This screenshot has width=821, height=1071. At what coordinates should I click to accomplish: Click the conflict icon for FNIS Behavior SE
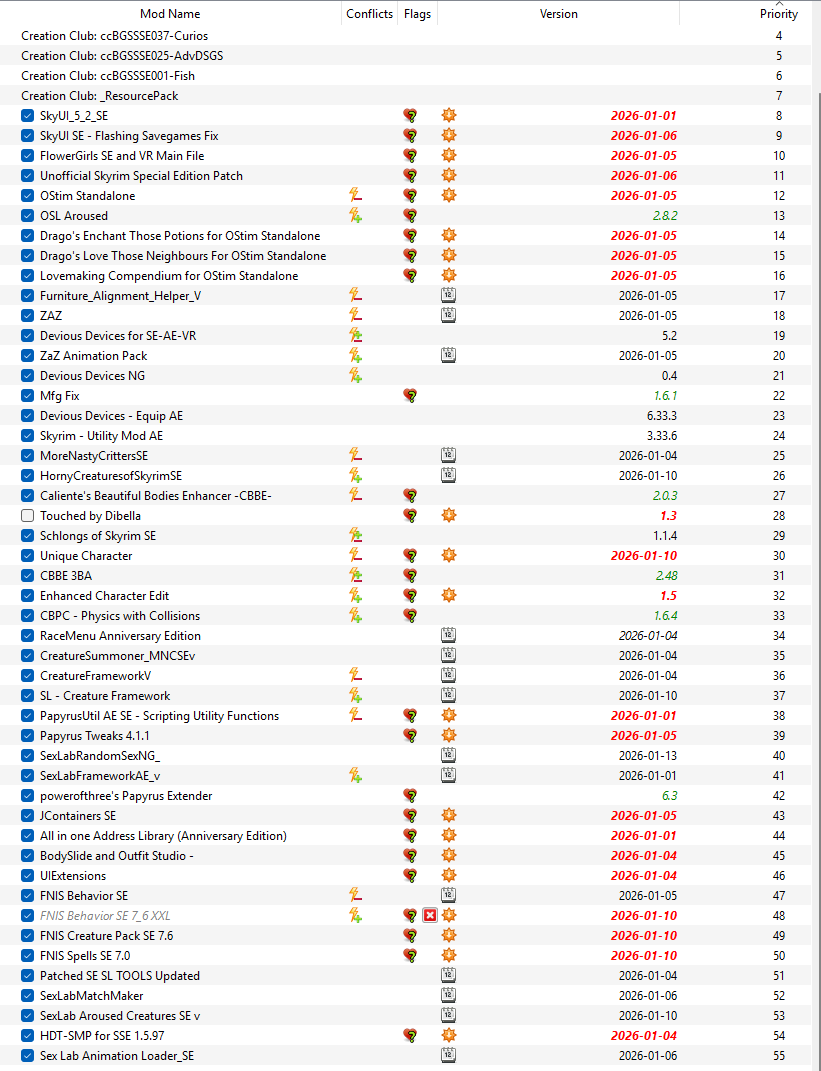click(355, 895)
